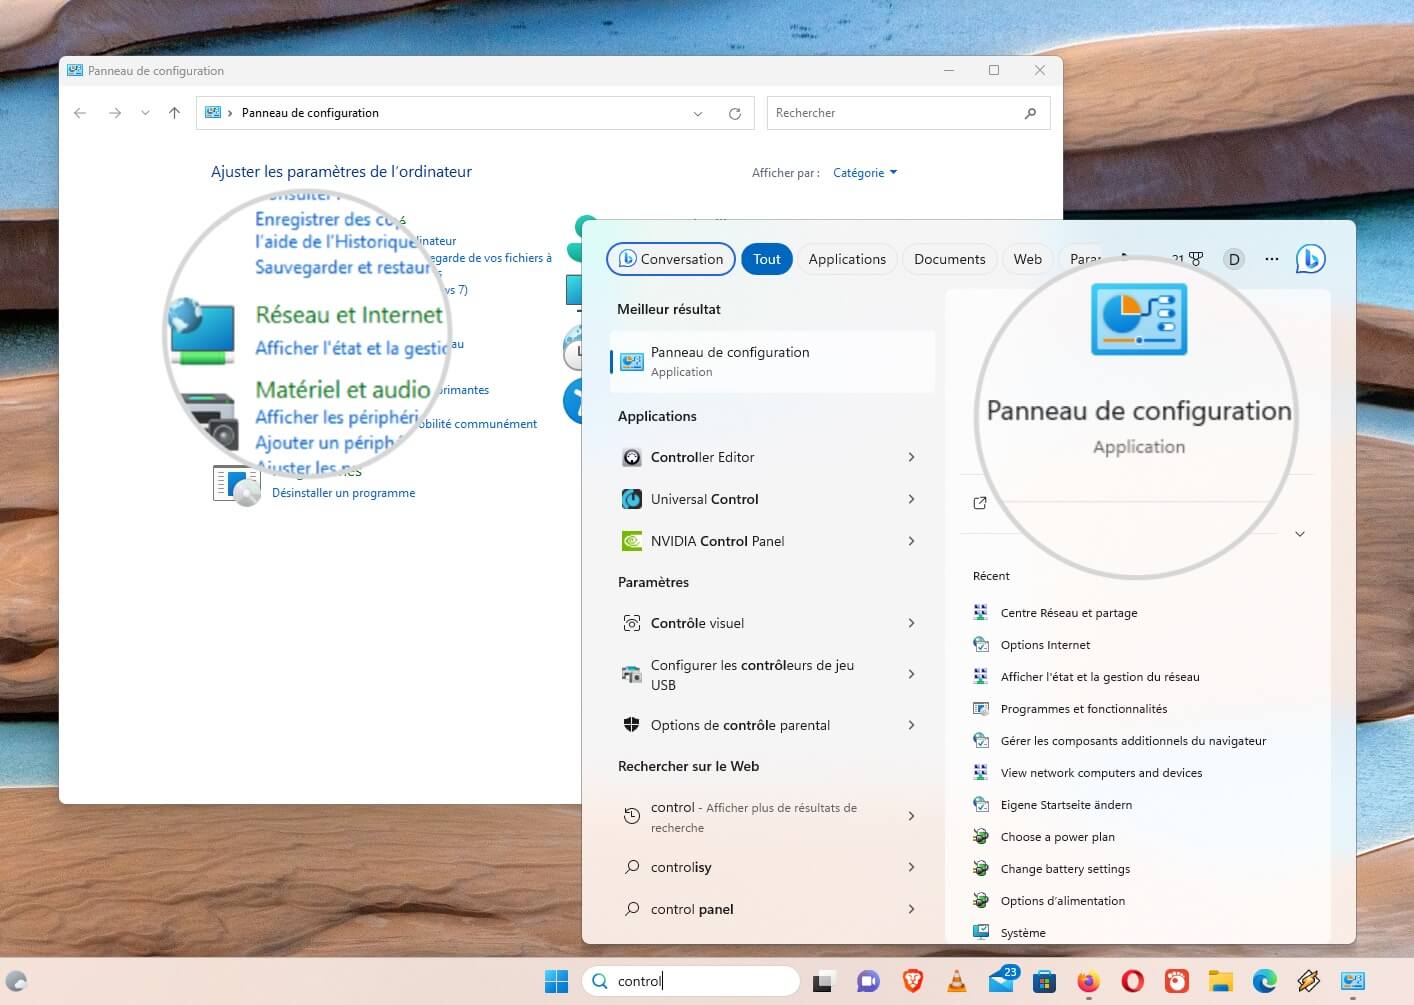
Task: Open Brave browser from taskbar
Action: pos(913,981)
